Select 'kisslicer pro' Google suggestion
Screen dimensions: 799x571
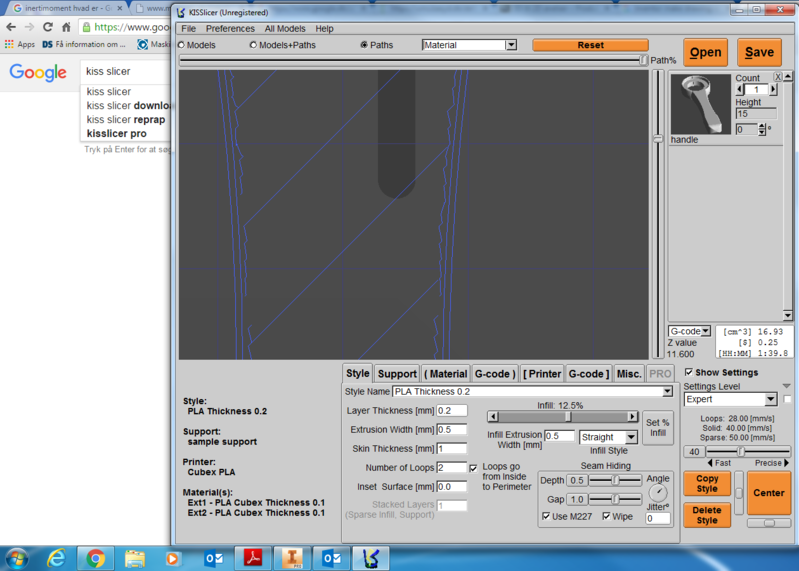coord(117,133)
